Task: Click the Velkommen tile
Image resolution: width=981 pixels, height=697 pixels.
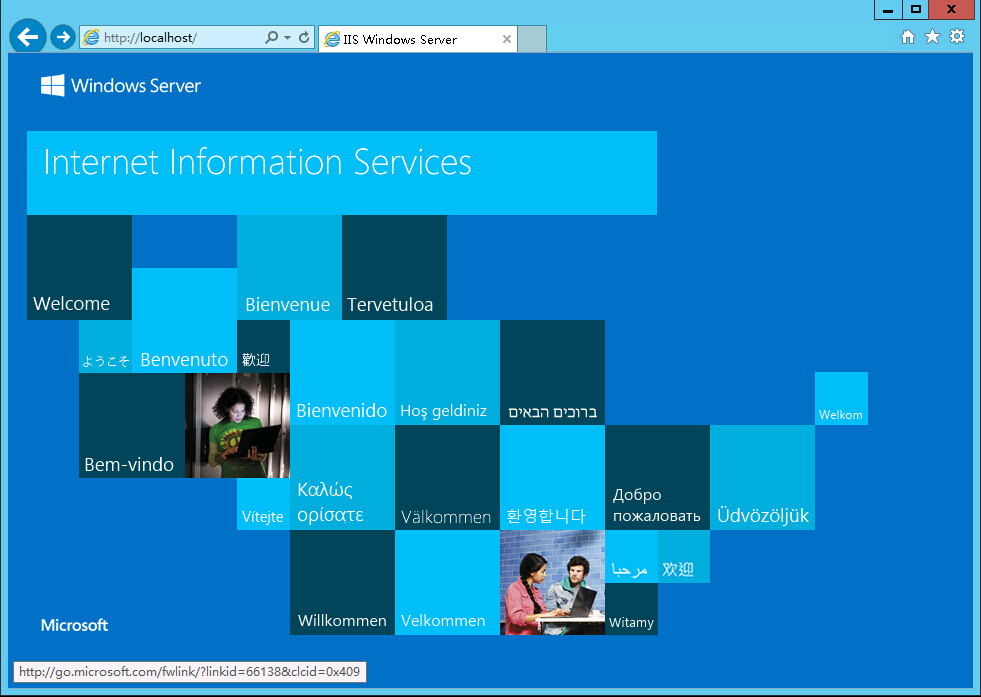Action: (447, 583)
